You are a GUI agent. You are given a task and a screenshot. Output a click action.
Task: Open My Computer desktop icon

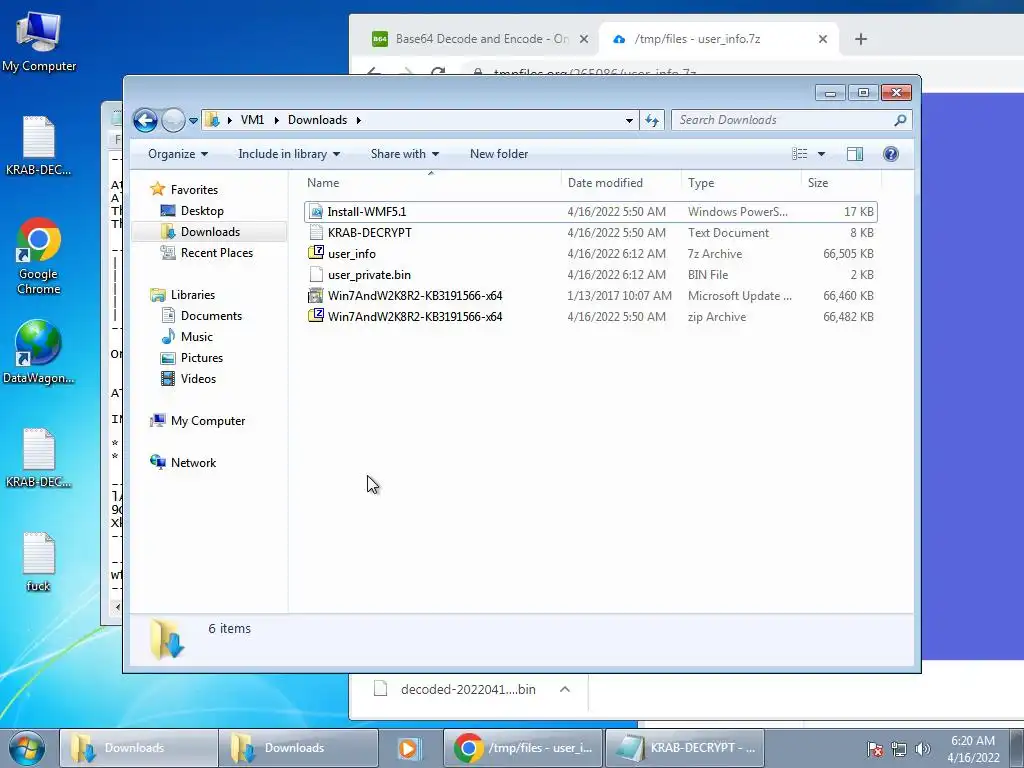tap(39, 40)
